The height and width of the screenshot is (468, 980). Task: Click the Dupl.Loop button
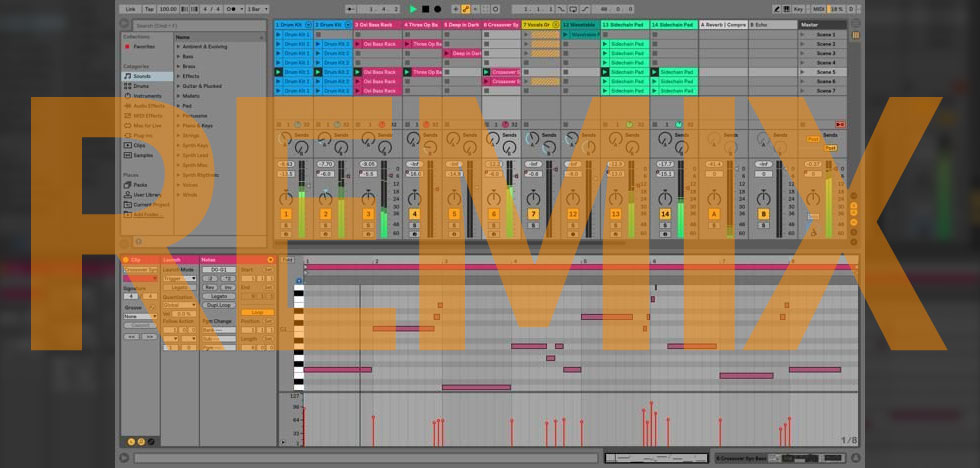click(x=219, y=305)
